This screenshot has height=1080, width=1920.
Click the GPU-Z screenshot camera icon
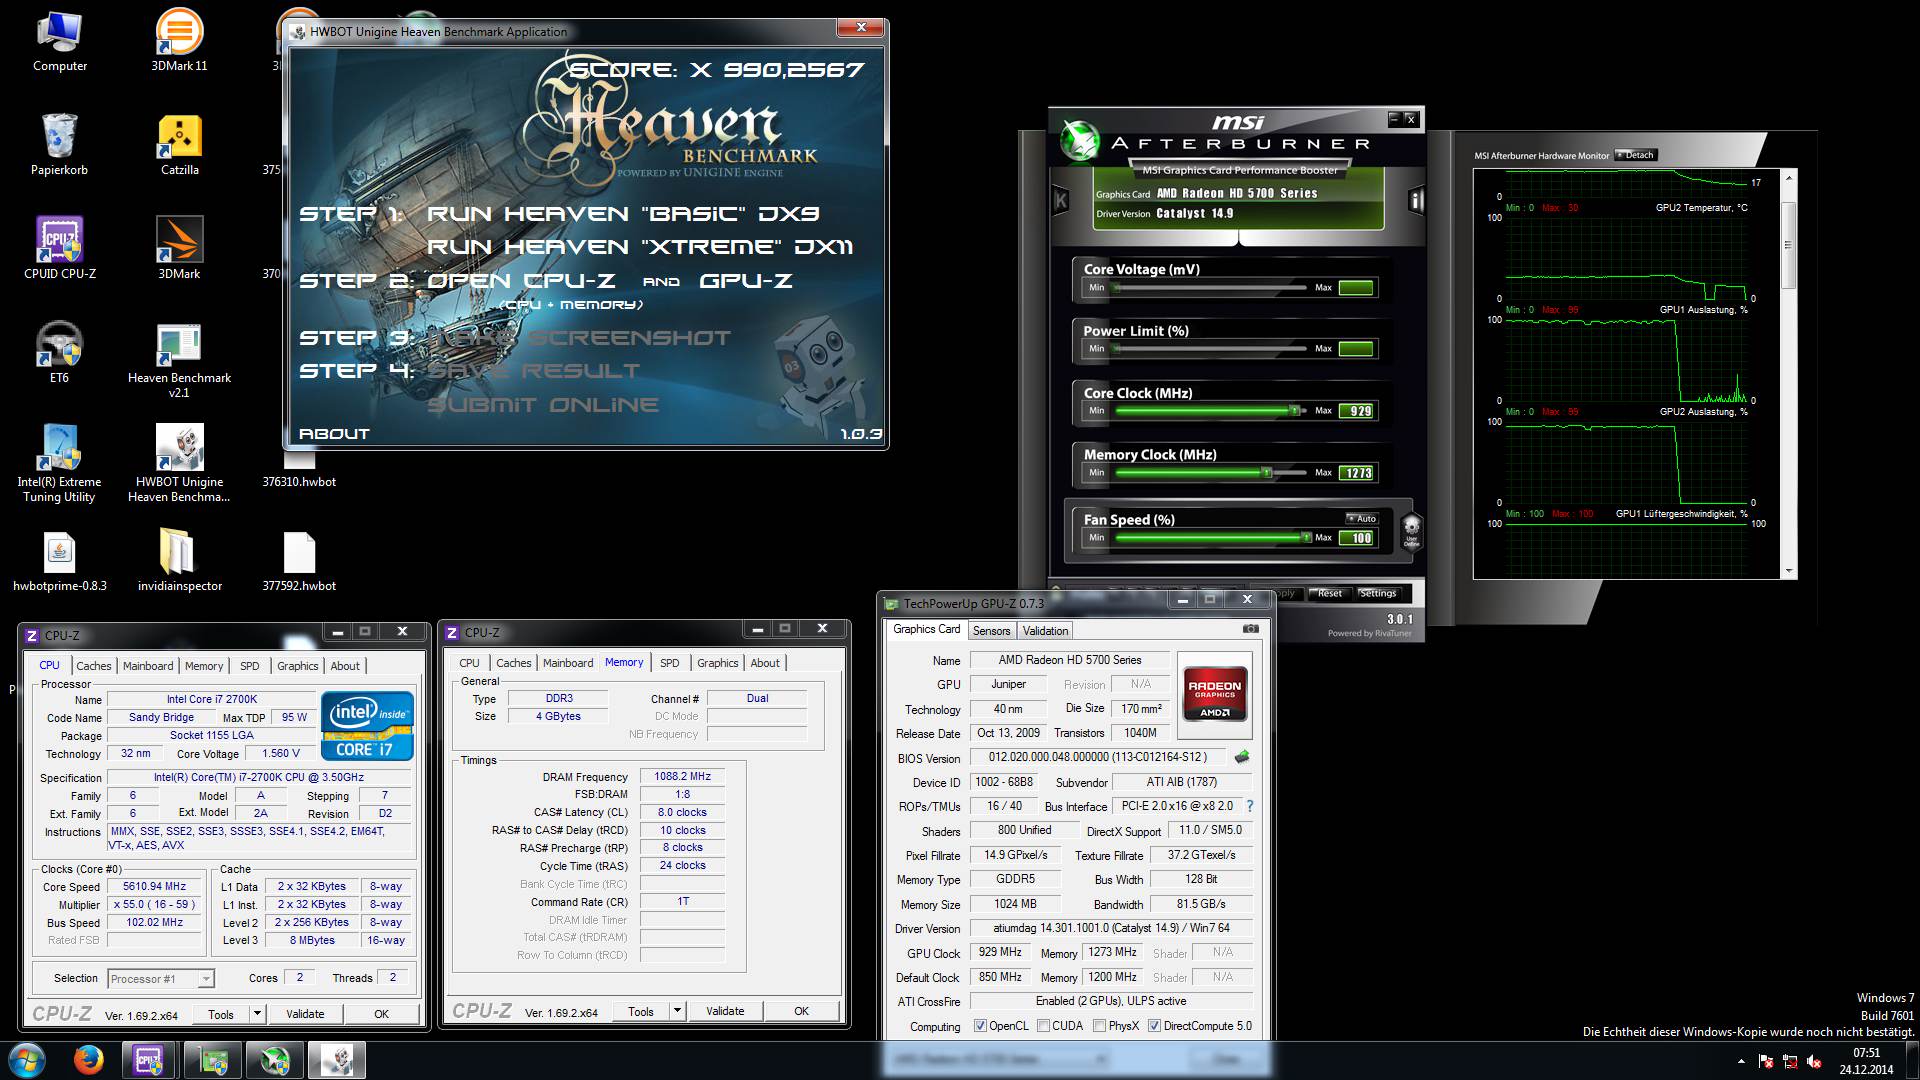(1250, 629)
